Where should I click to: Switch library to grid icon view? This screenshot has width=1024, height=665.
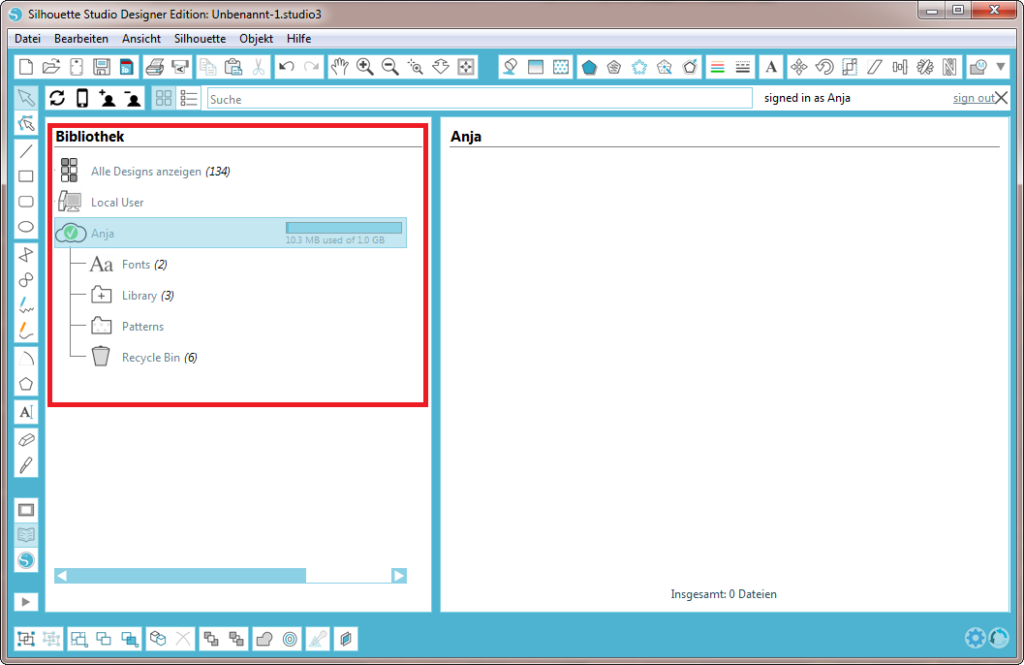[x=163, y=98]
